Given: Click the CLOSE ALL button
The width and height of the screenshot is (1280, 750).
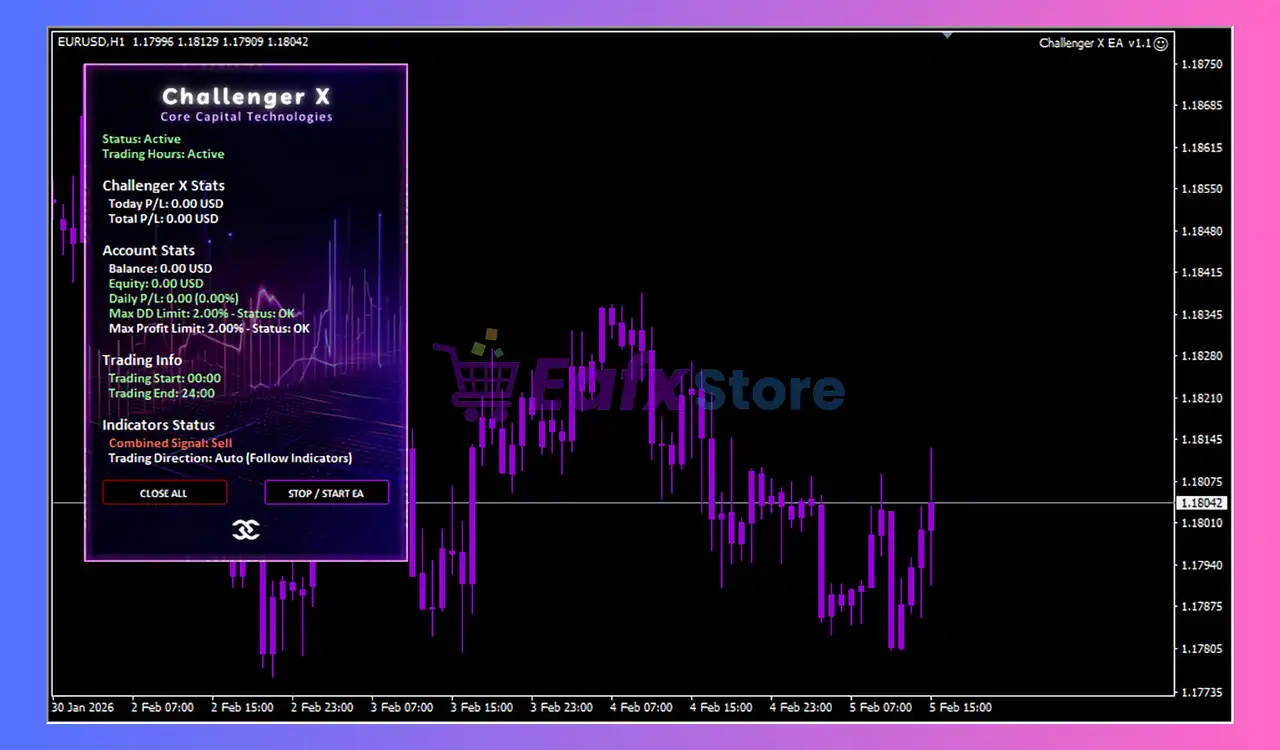Looking at the screenshot, I should click(x=164, y=493).
